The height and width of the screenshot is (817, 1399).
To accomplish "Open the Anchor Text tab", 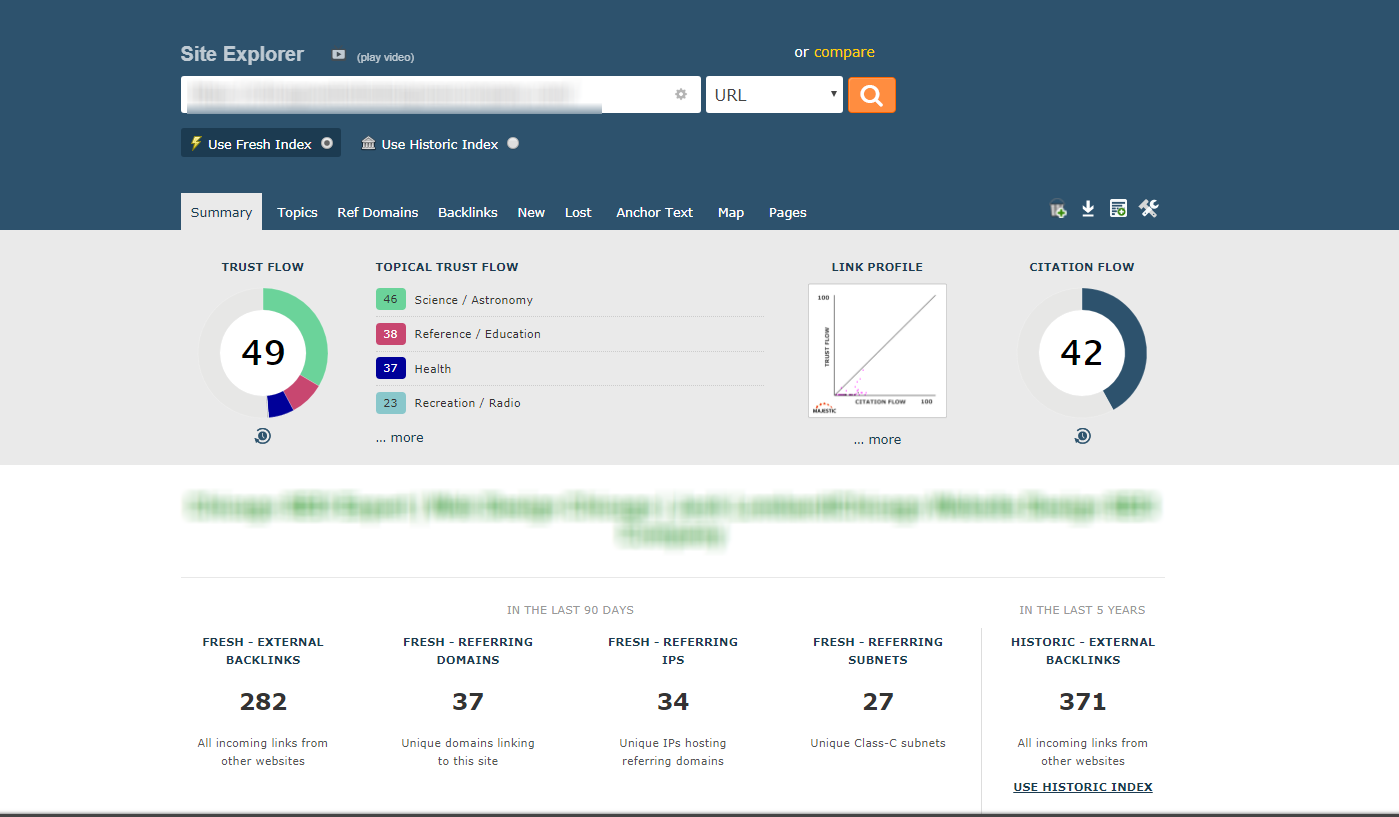I will coord(654,212).
